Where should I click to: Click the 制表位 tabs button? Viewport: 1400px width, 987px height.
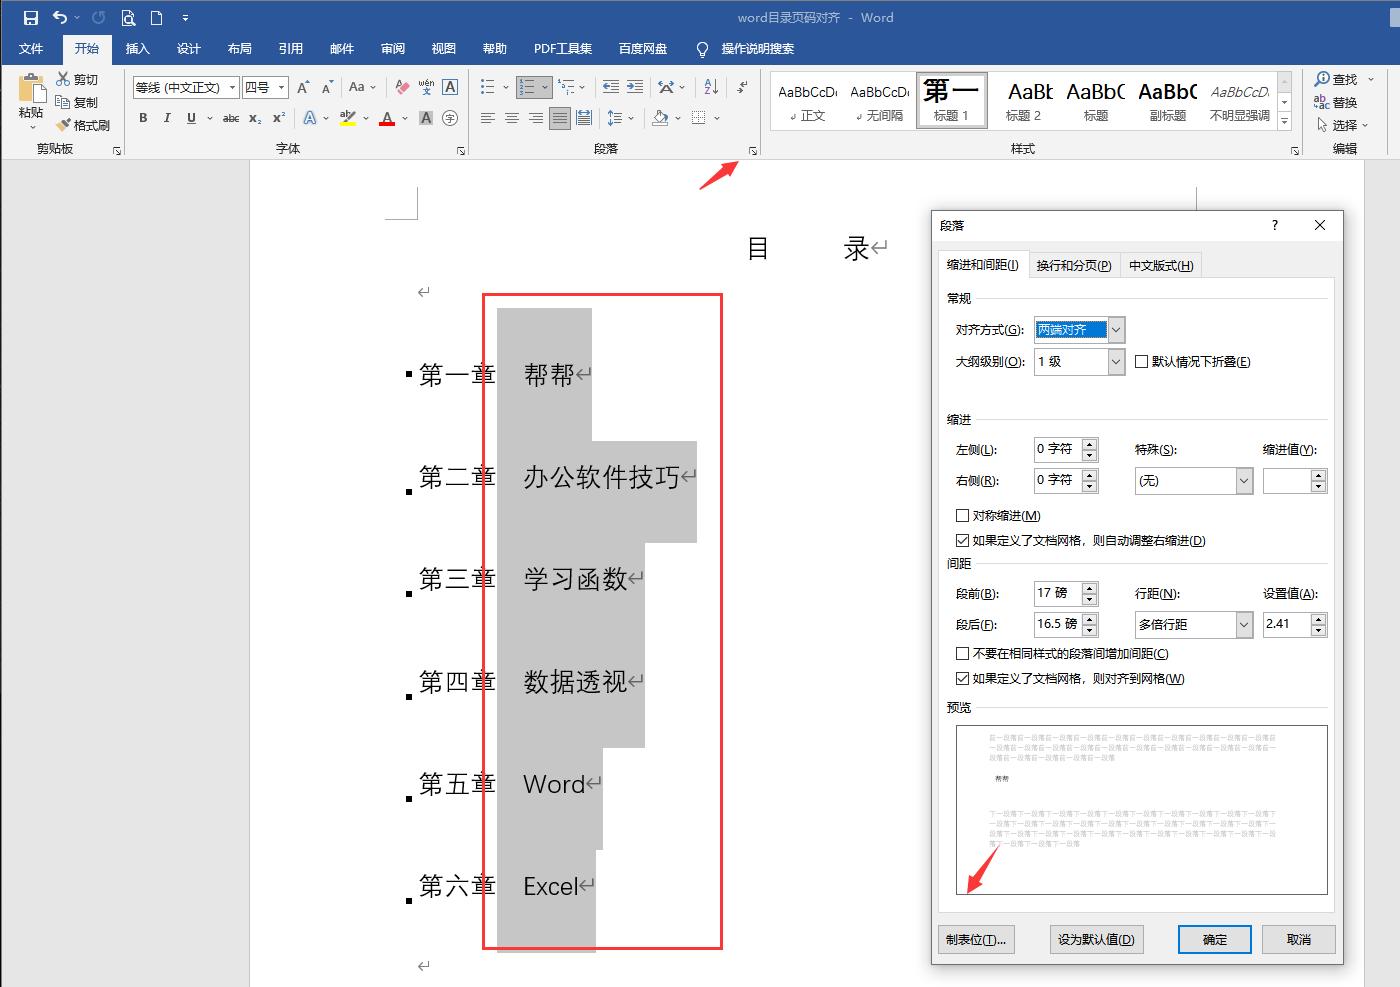click(x=976, y=939)
